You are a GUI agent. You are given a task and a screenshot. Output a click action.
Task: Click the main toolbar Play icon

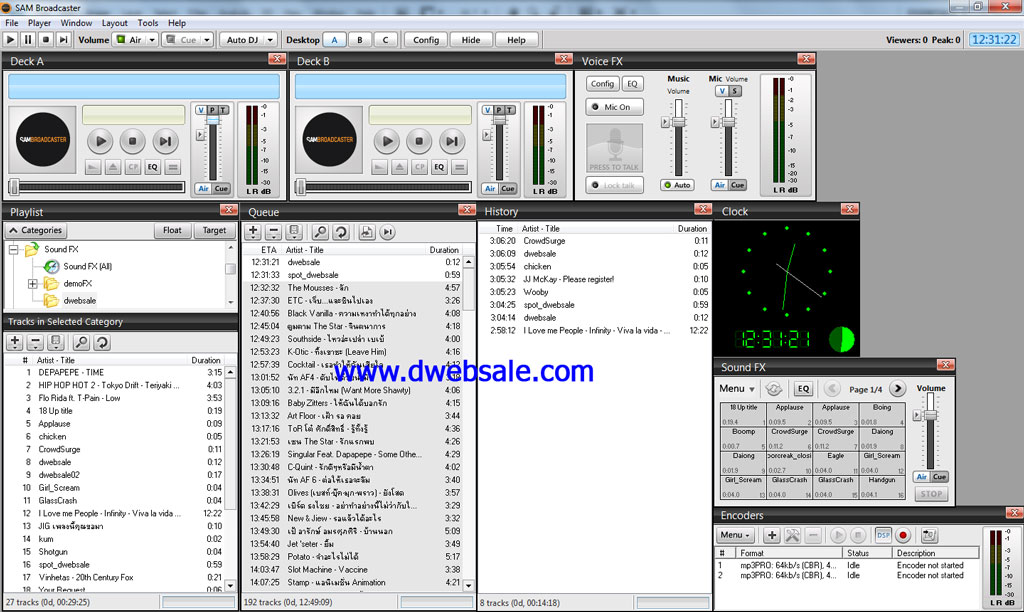[x=10, y=40]
